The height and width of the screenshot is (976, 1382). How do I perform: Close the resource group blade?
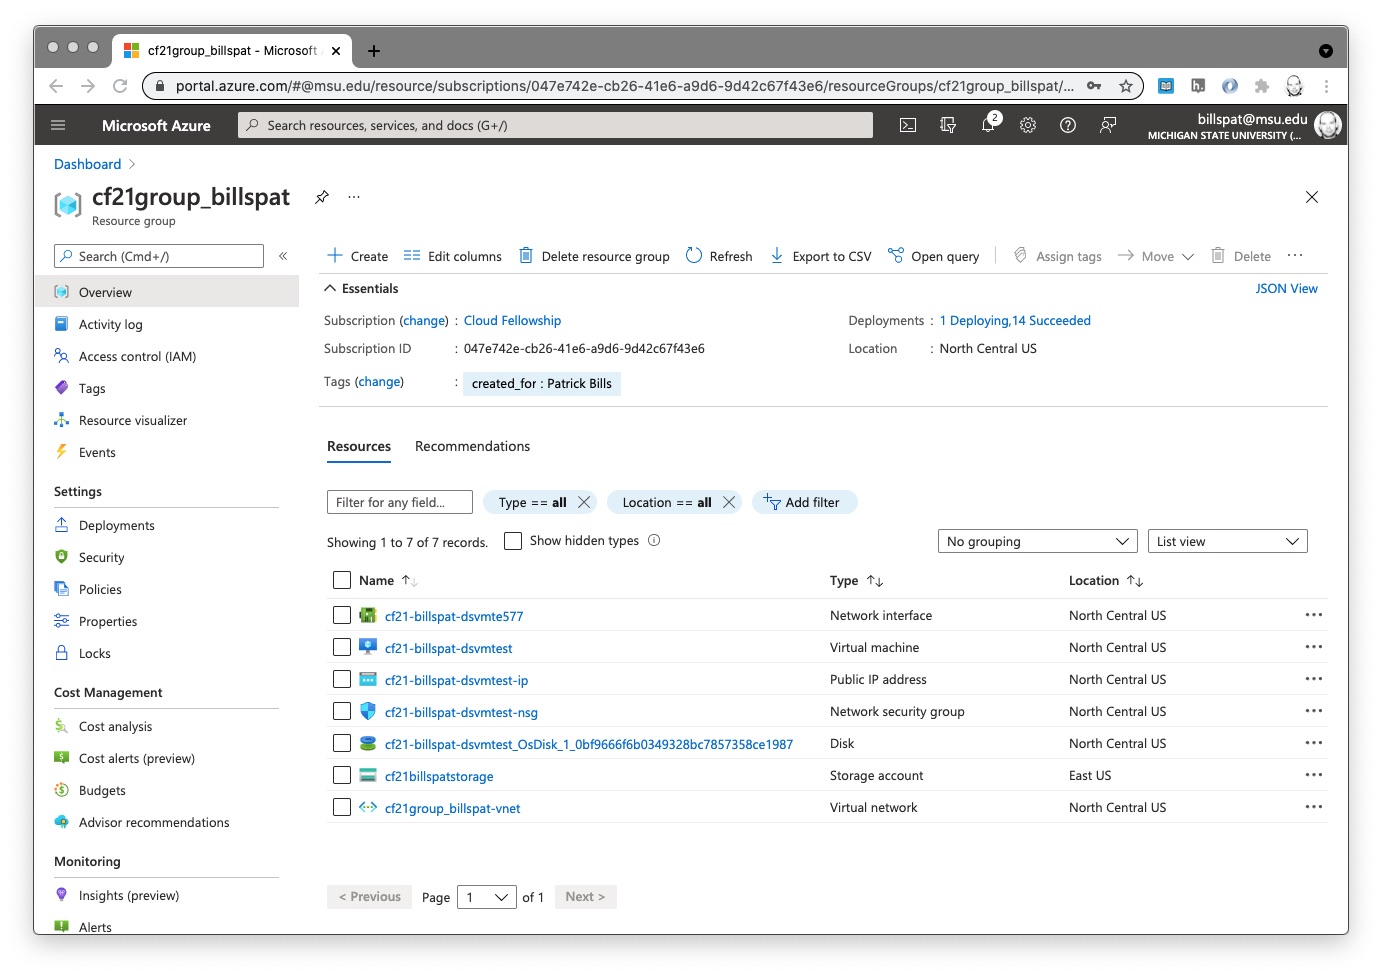click(1312, 197)
